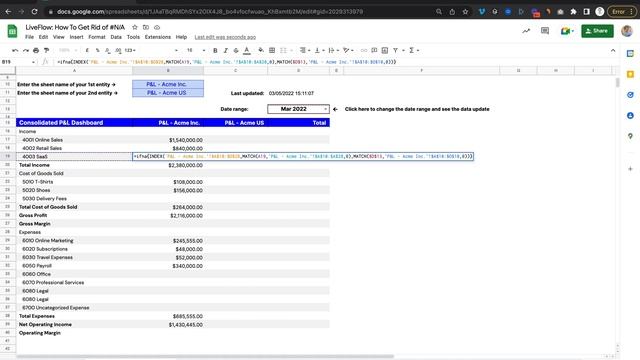Viewport: 640px width, 360px height.
Task: Open Contacts in the side panel
Action: 630,116
